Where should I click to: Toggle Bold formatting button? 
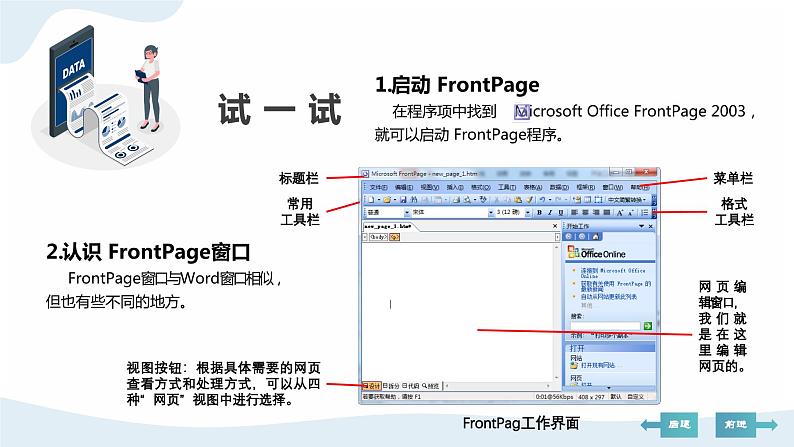click(538, 213)
